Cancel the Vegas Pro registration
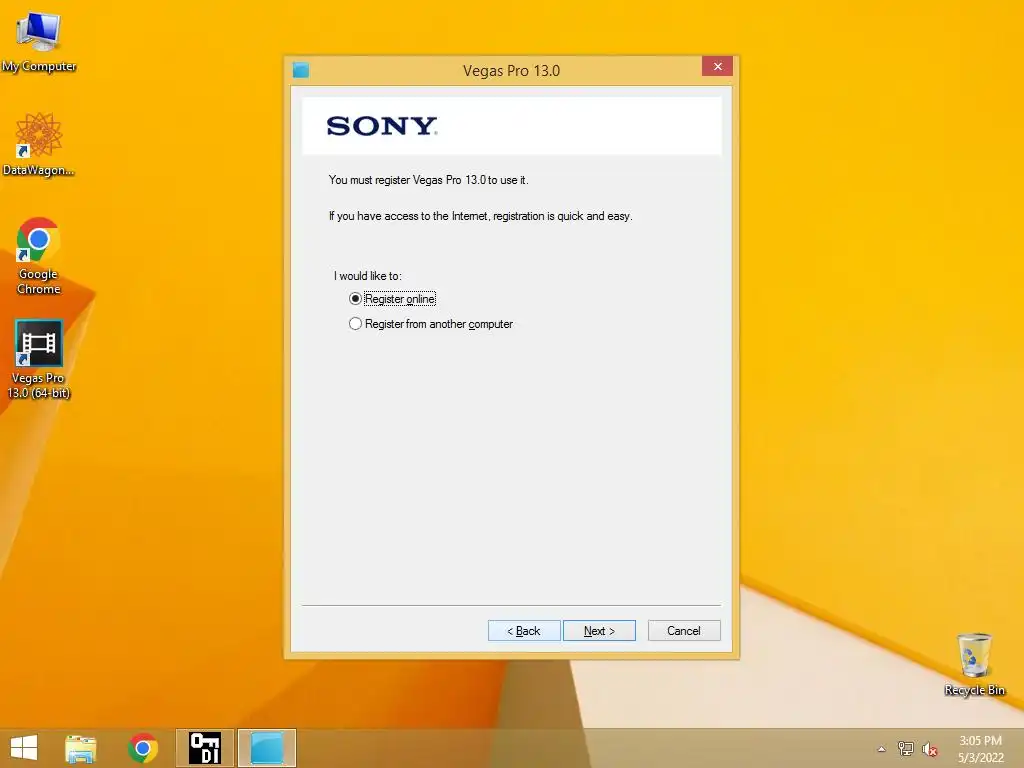Screen dimensions: 1024x768 point(684,631)
